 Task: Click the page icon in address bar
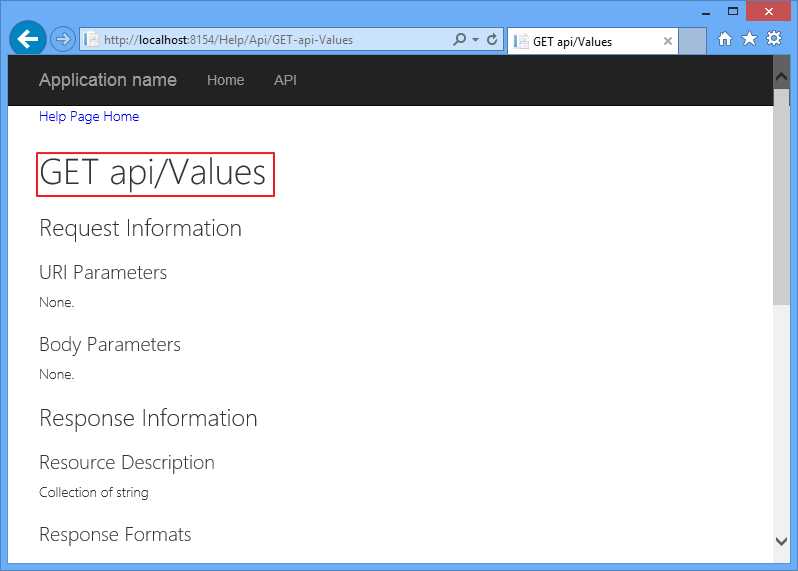pyautogui.click(x=91, y=39)
